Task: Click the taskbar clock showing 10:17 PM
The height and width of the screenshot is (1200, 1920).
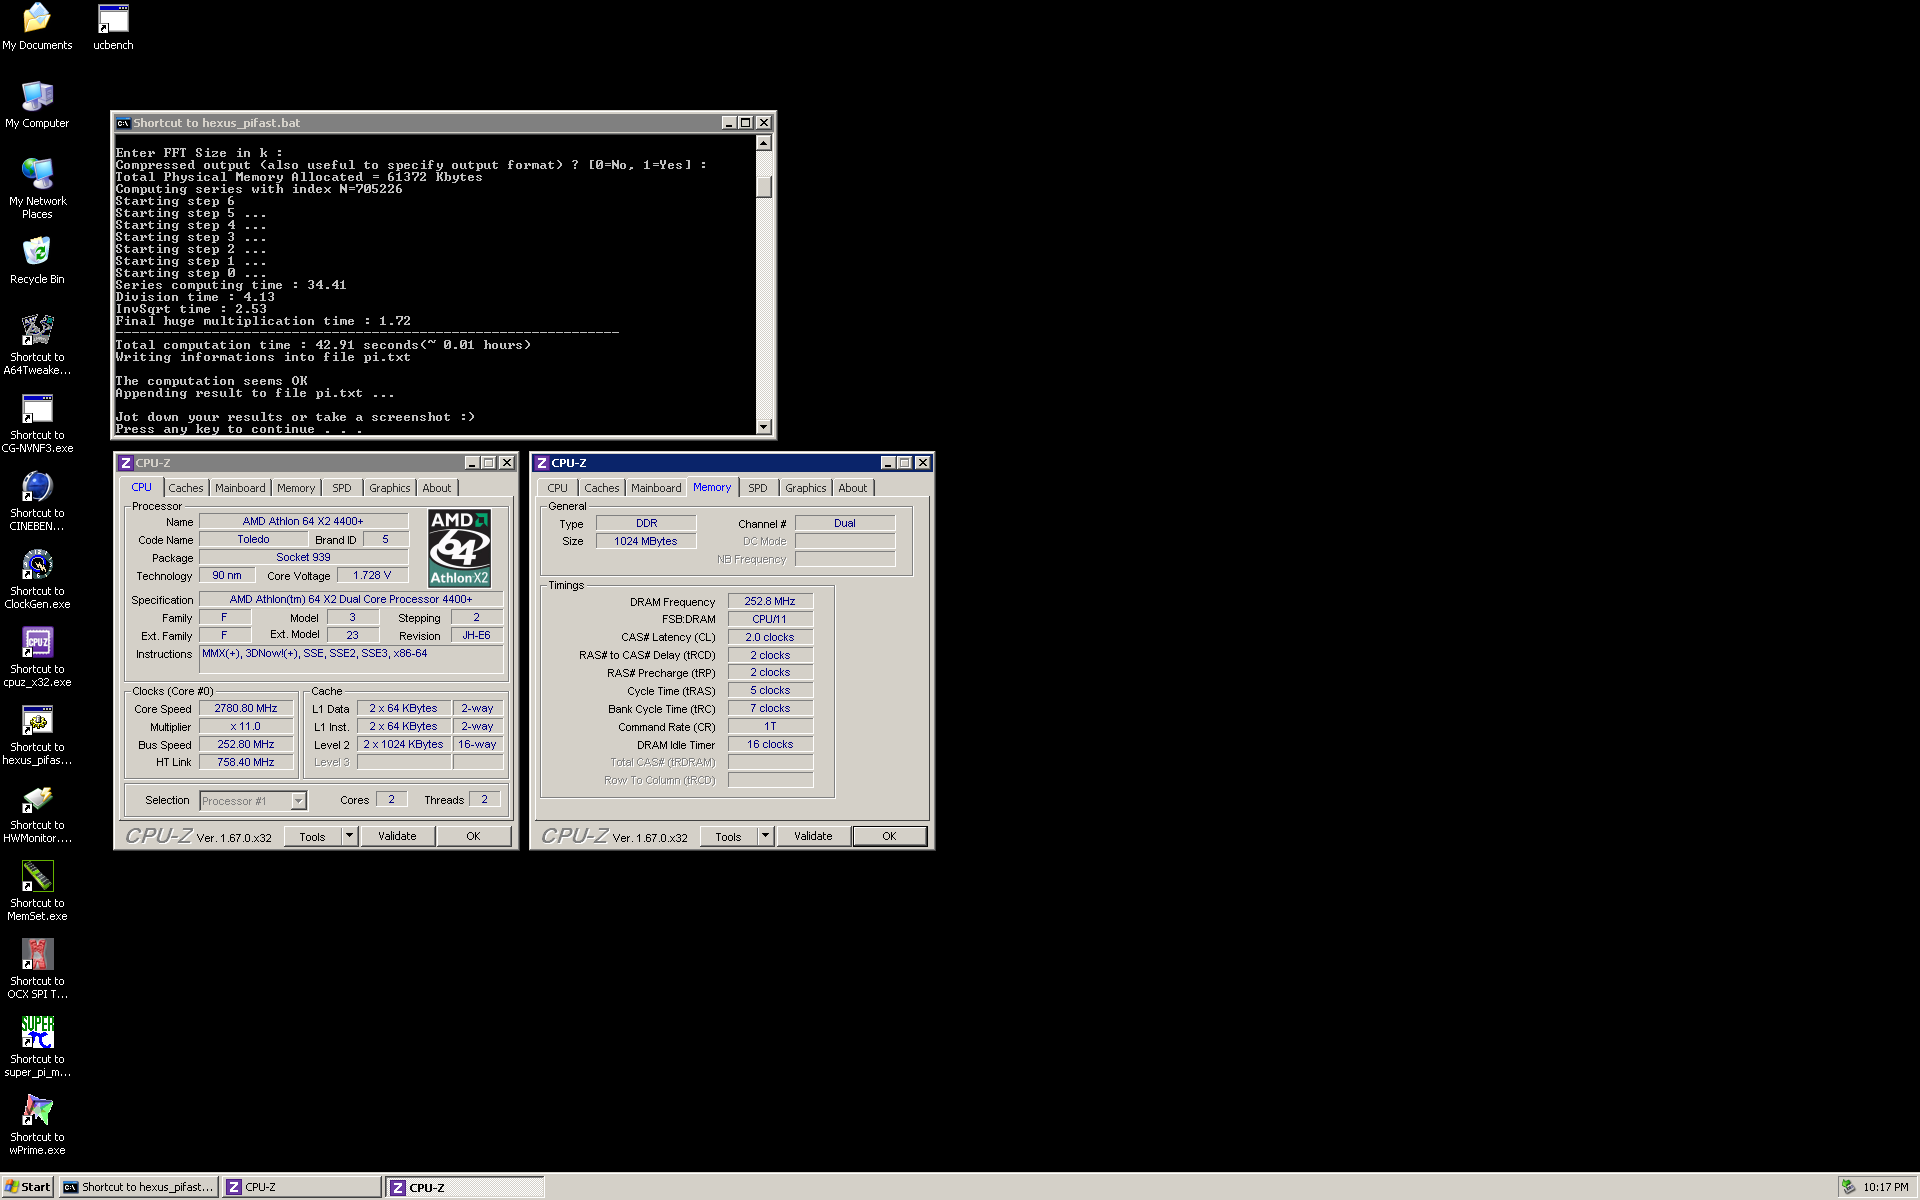Action: pos(1886,1187)
